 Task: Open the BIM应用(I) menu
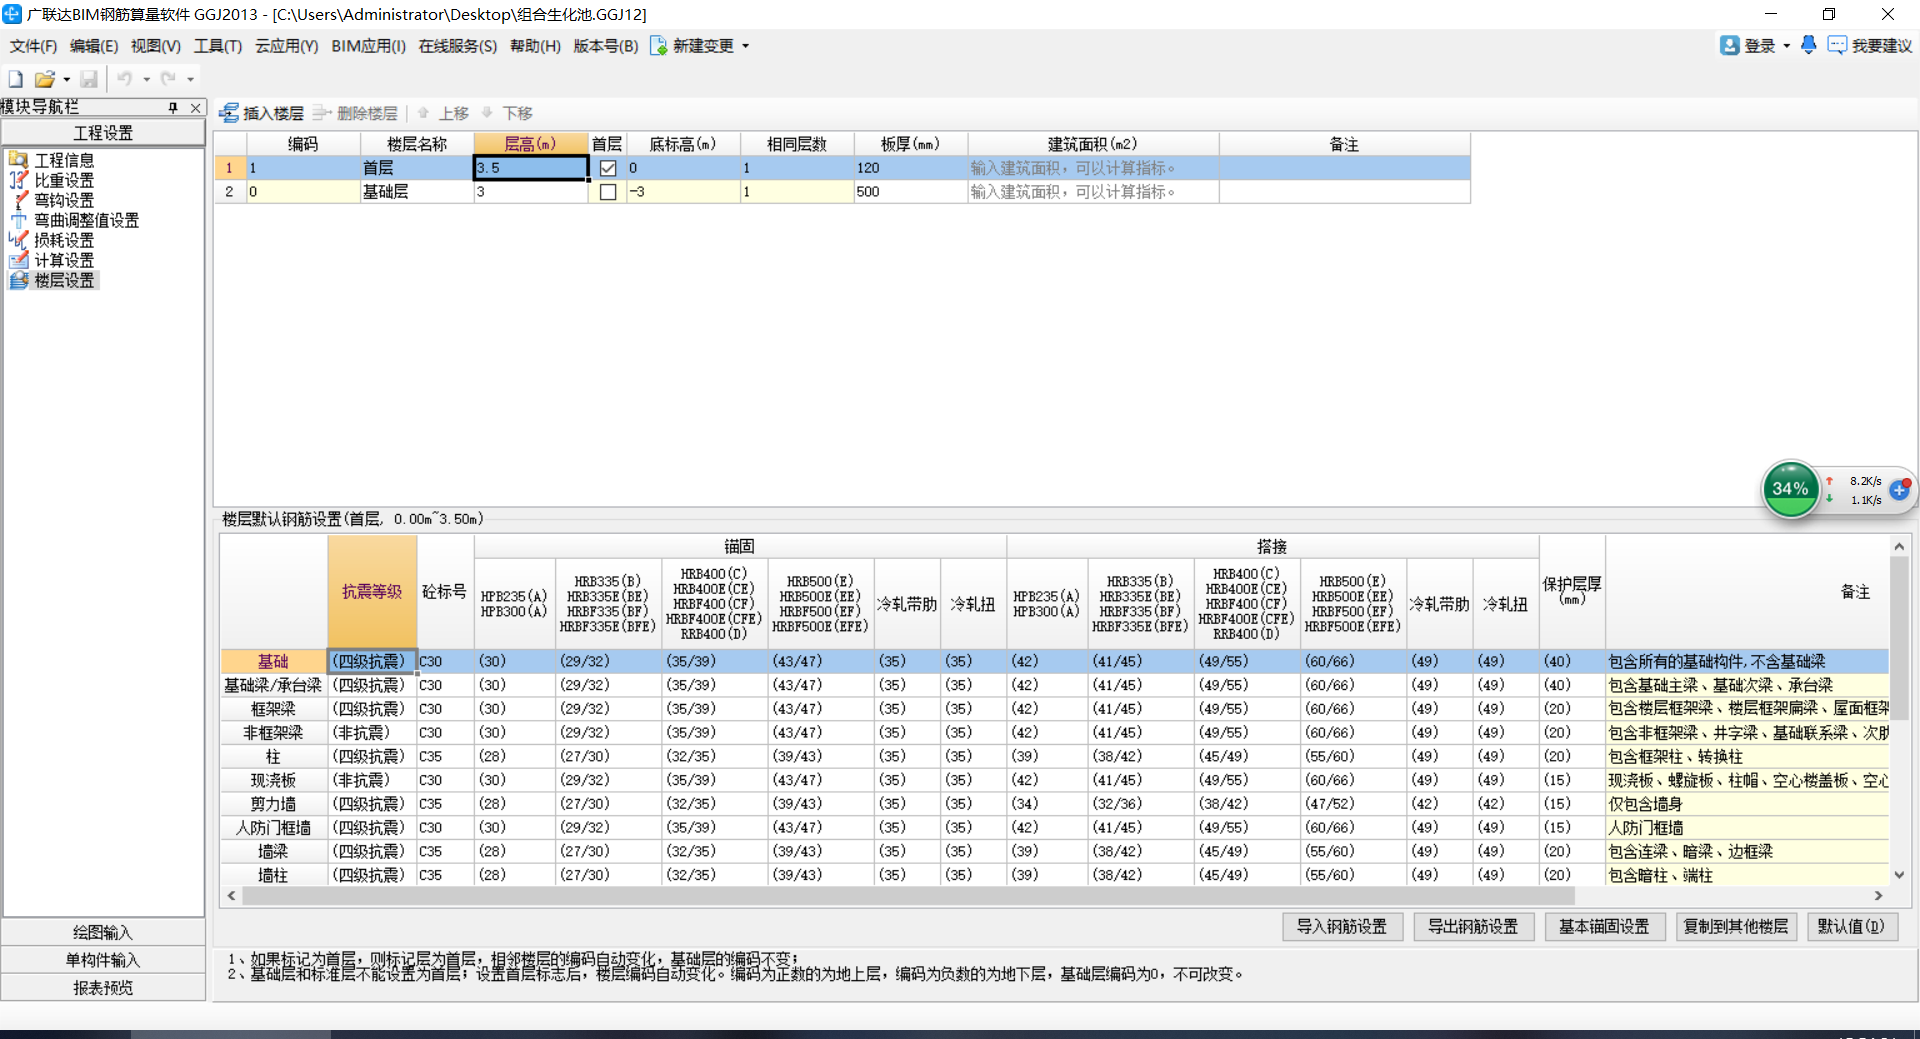pyautogui.click(x=368, y=46)
